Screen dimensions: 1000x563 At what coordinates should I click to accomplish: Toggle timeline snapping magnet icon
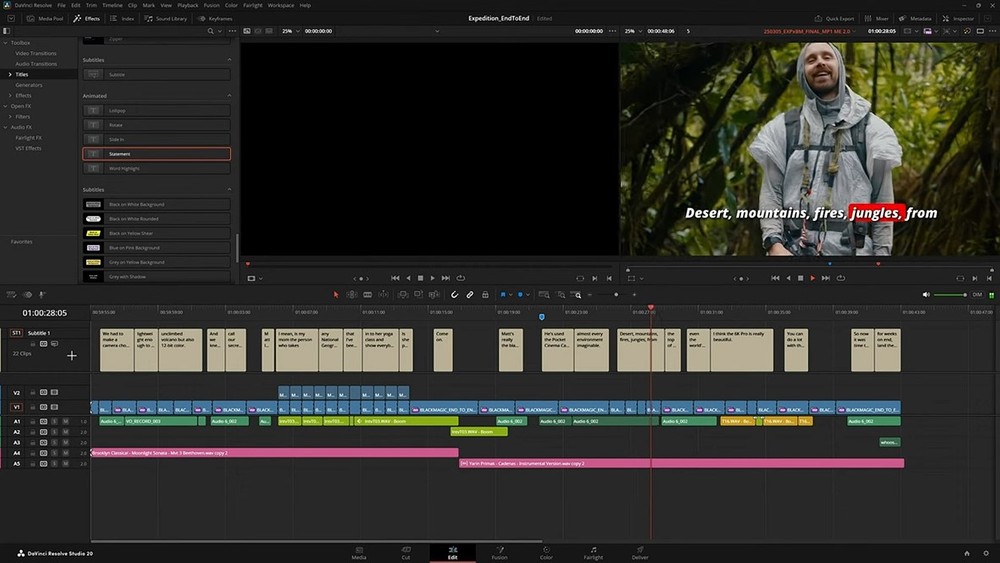point(455,295)
